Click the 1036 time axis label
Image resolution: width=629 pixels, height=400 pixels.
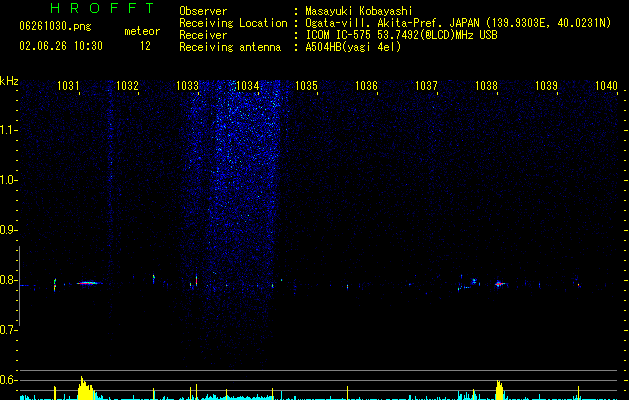coord(366,85)
